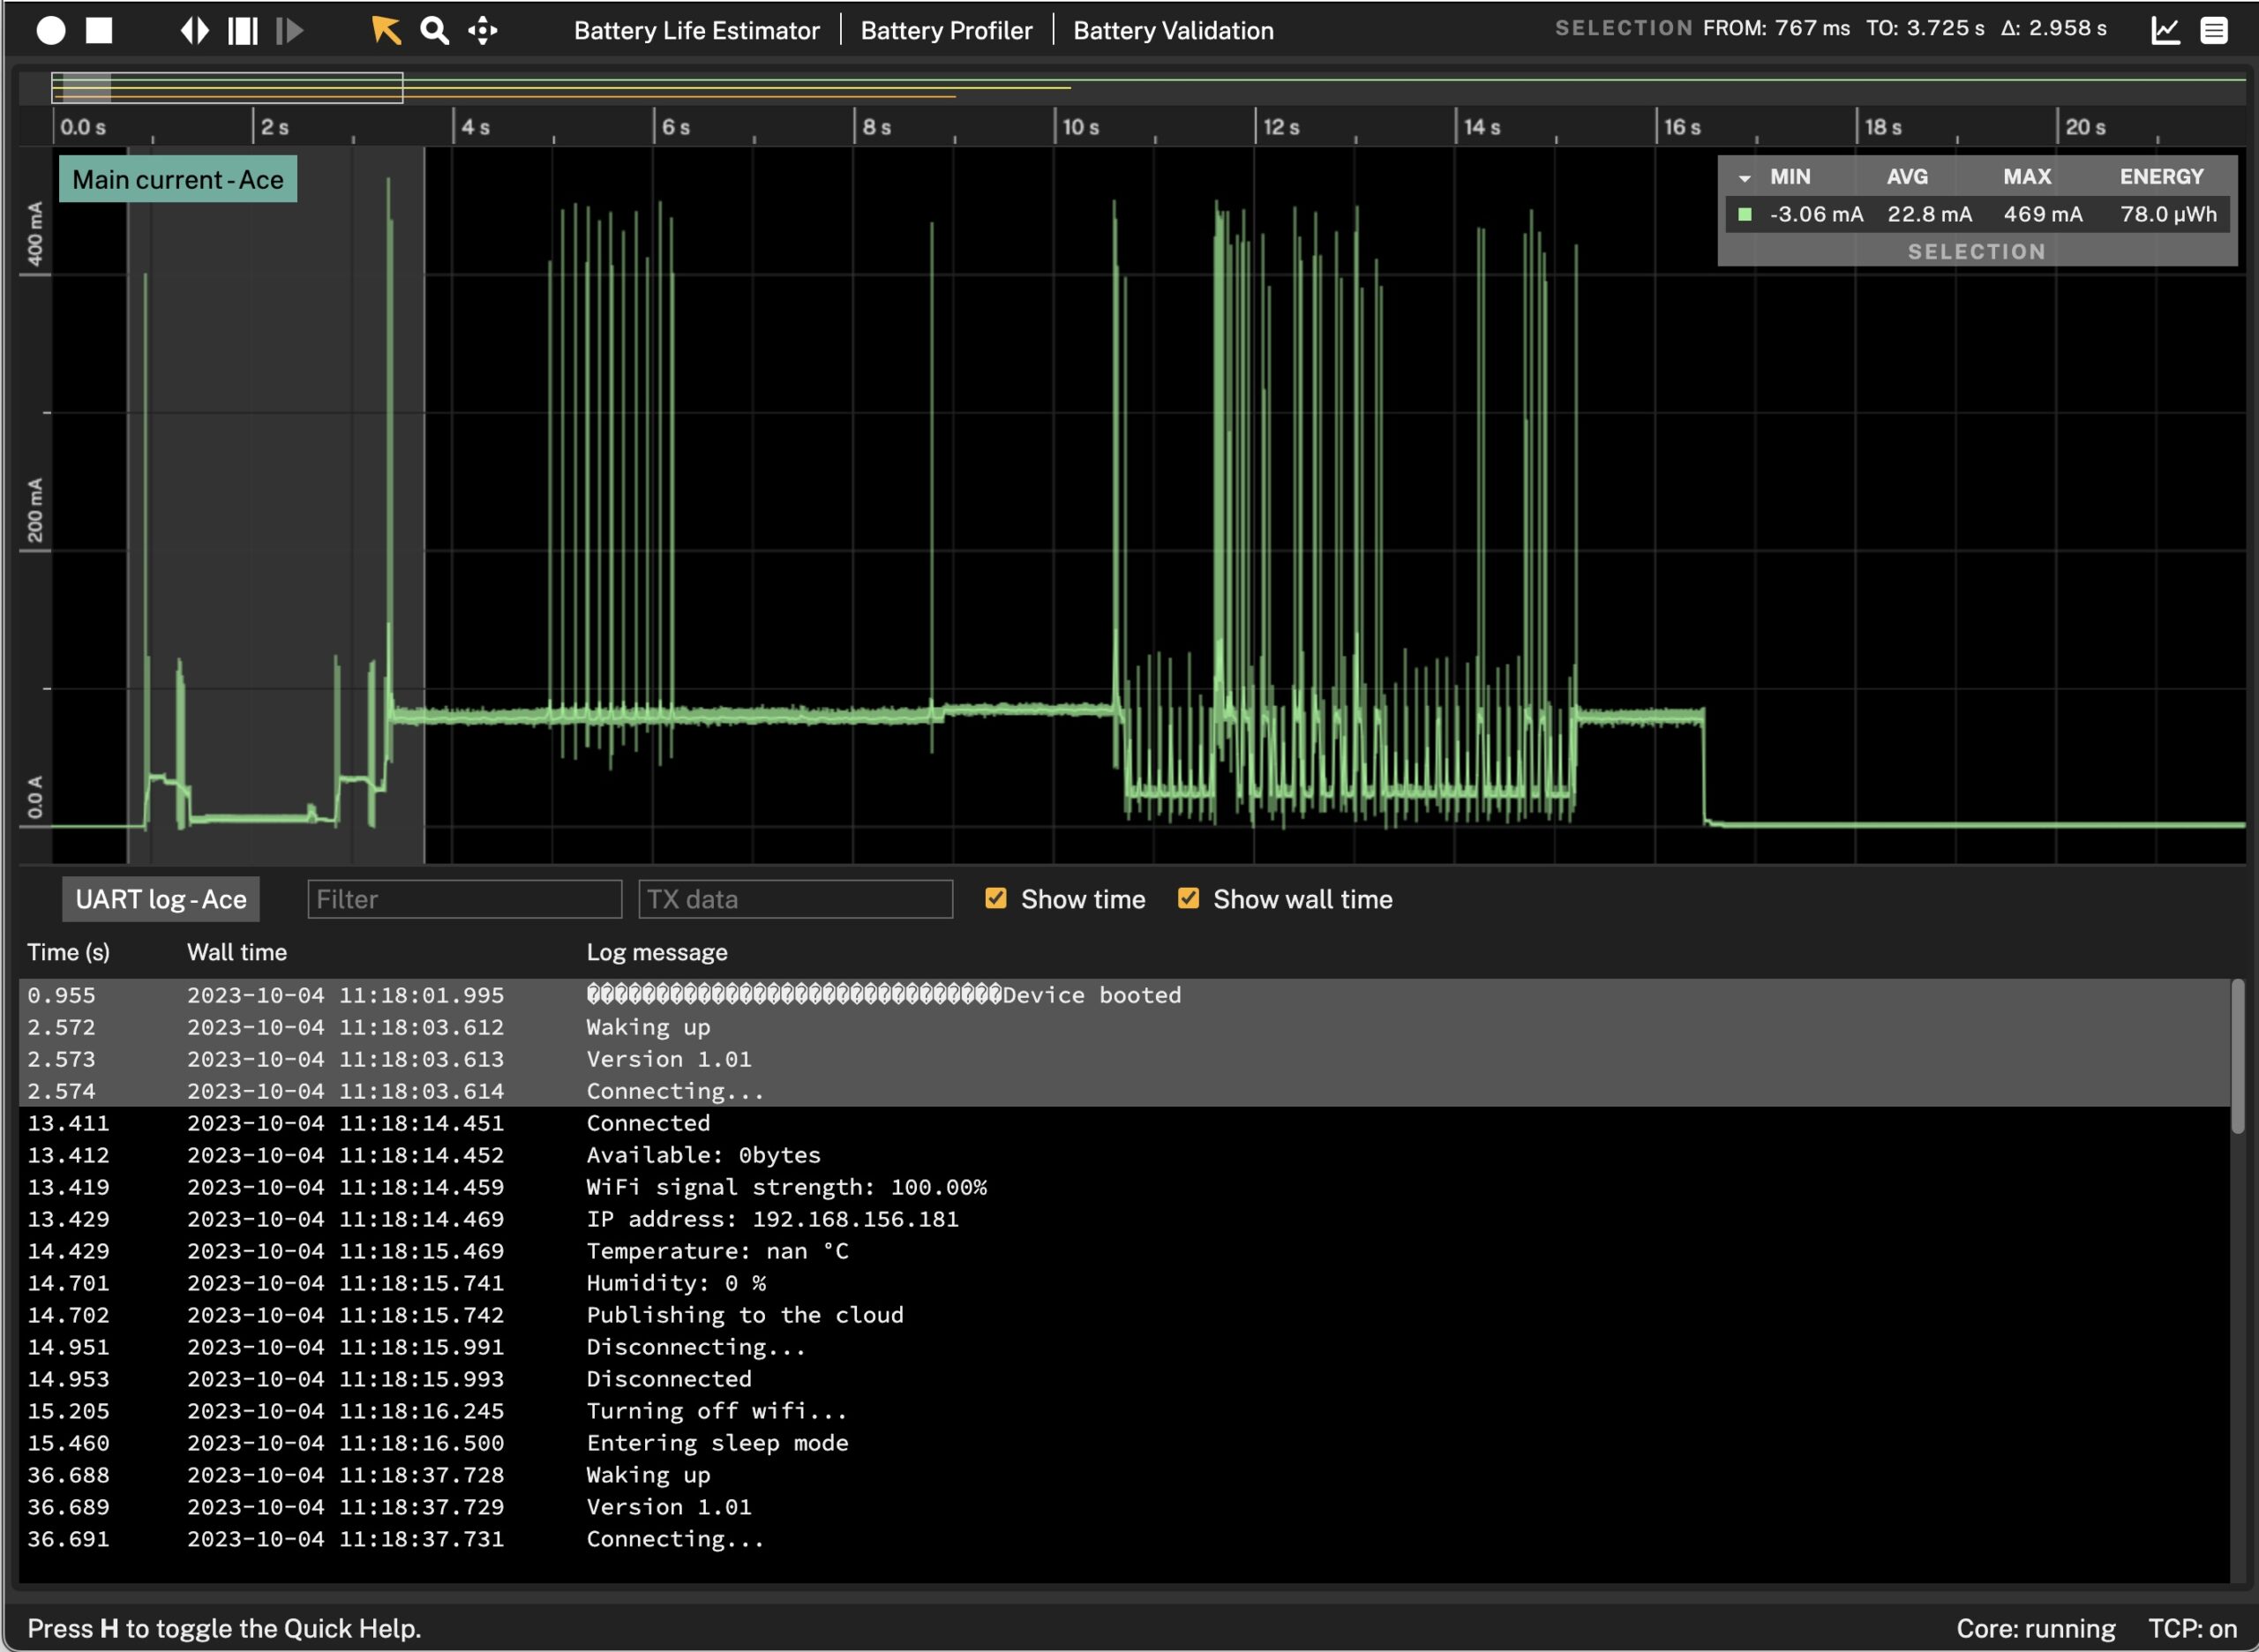The height and width of the screenshot is (1652, 2259).
Task: Toggle the green legend swatch for Main current
Action: [1745, 213]
